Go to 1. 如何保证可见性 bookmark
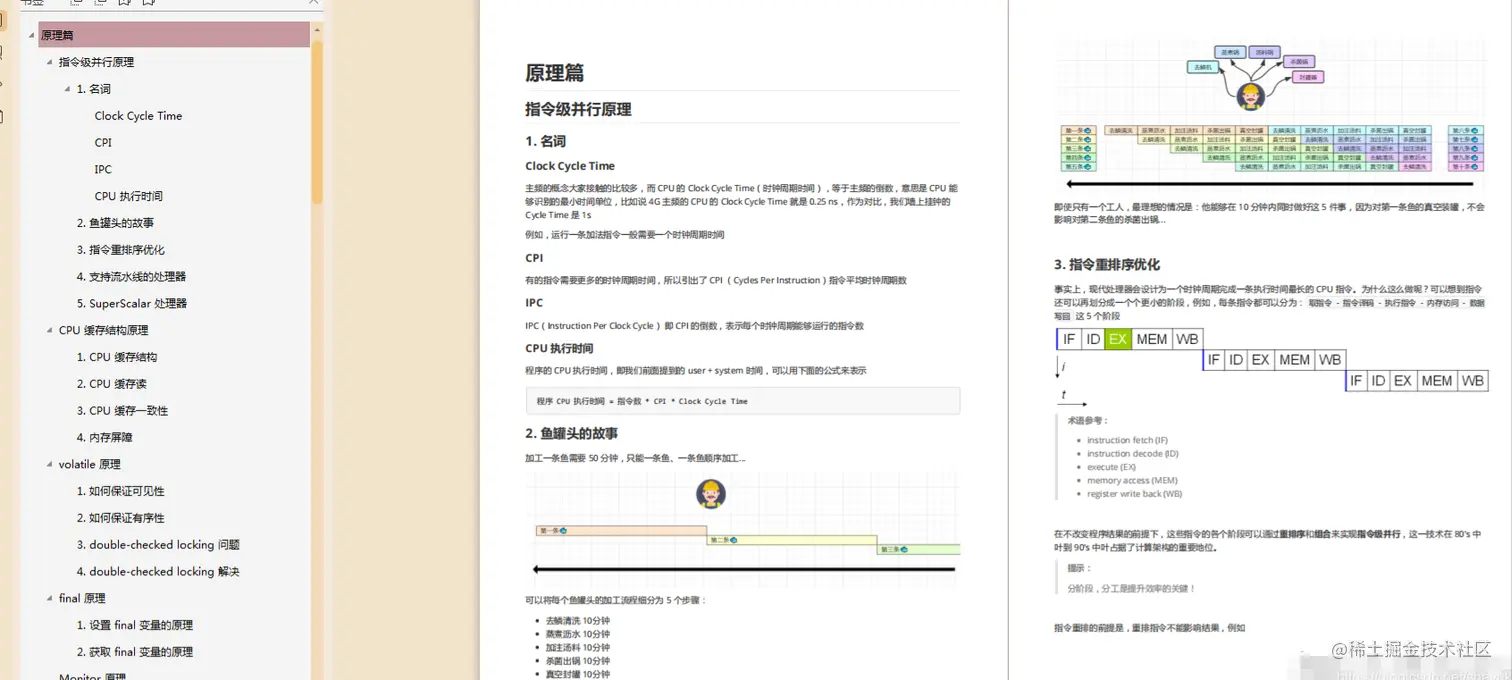 [121, 491]
